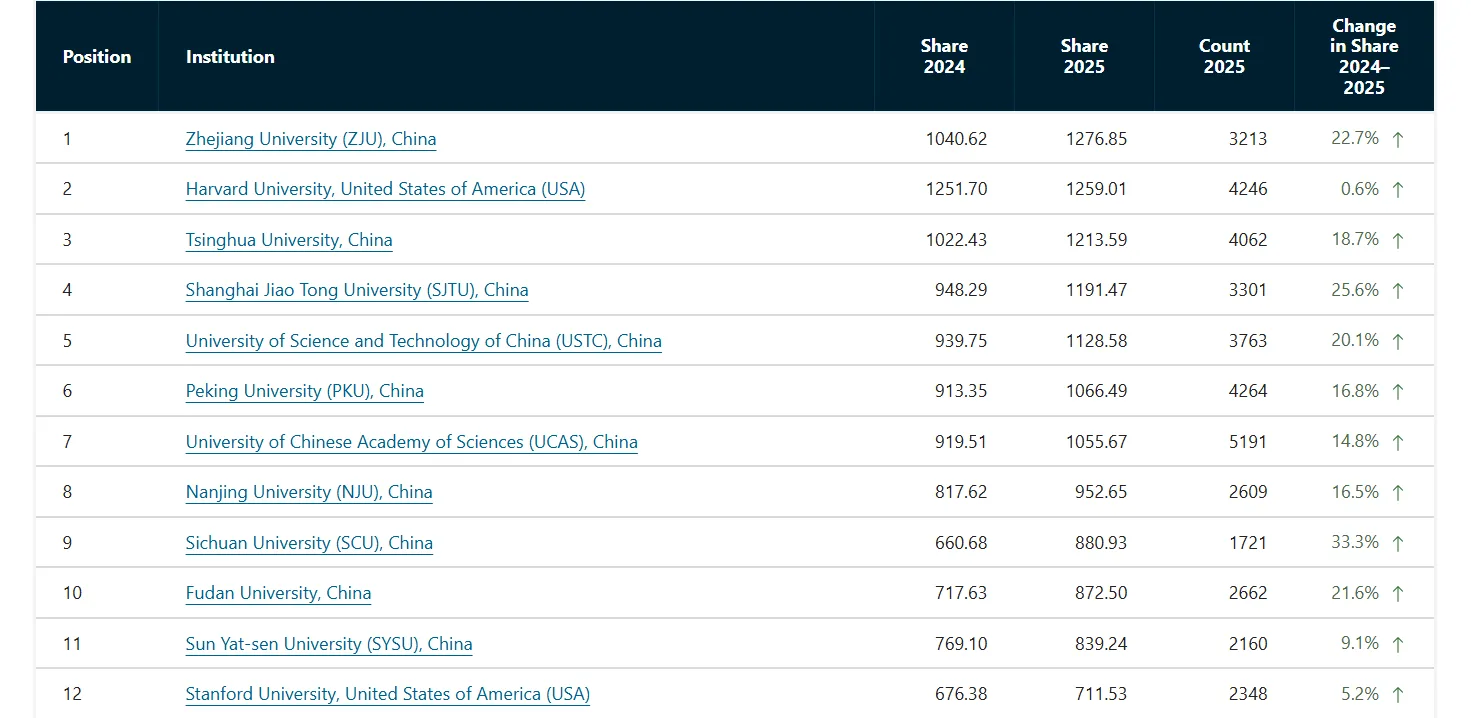This screenshot has width=1471, height=718.
Task: Click the Count 2025 column header
Action: click(x=1224, y=56)
